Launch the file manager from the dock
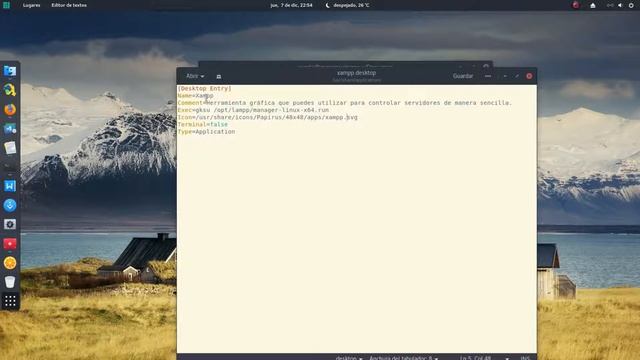Viewport: 640px width, 360px height. click(10, 71)
